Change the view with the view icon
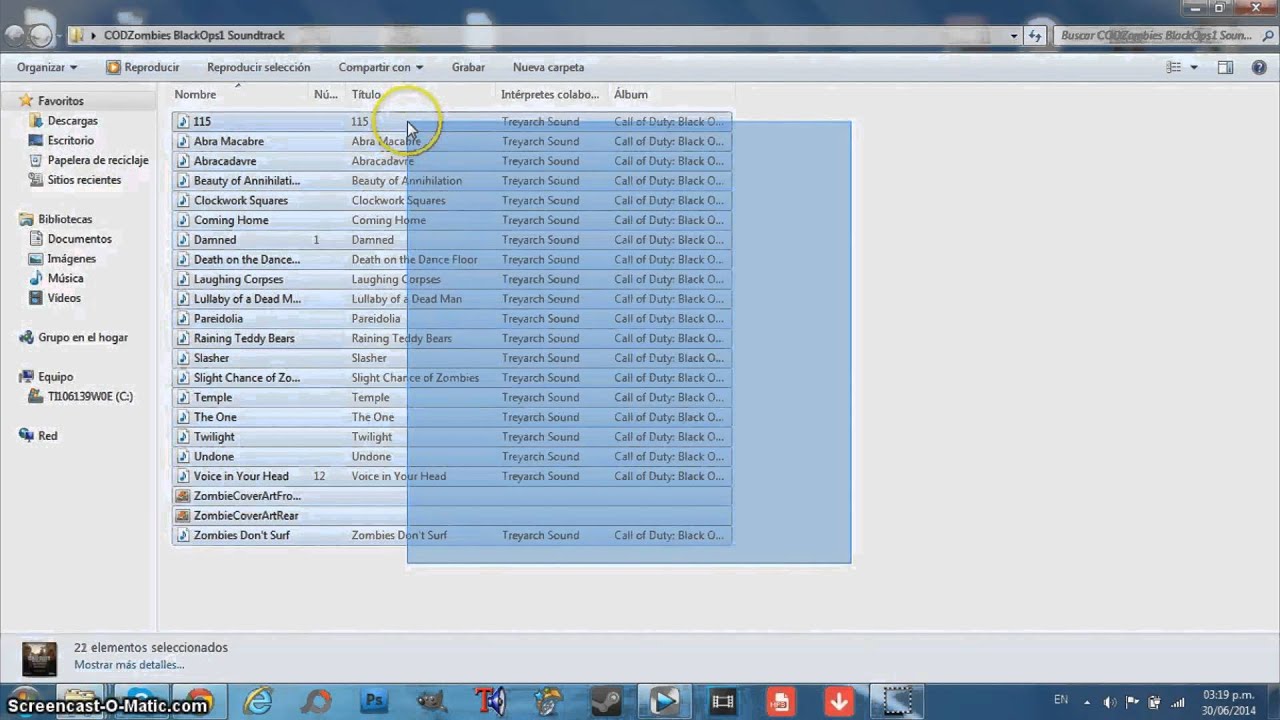The width and height of the screenshot is (1280, 720). pyautogui.click(x=1174, y=67)
